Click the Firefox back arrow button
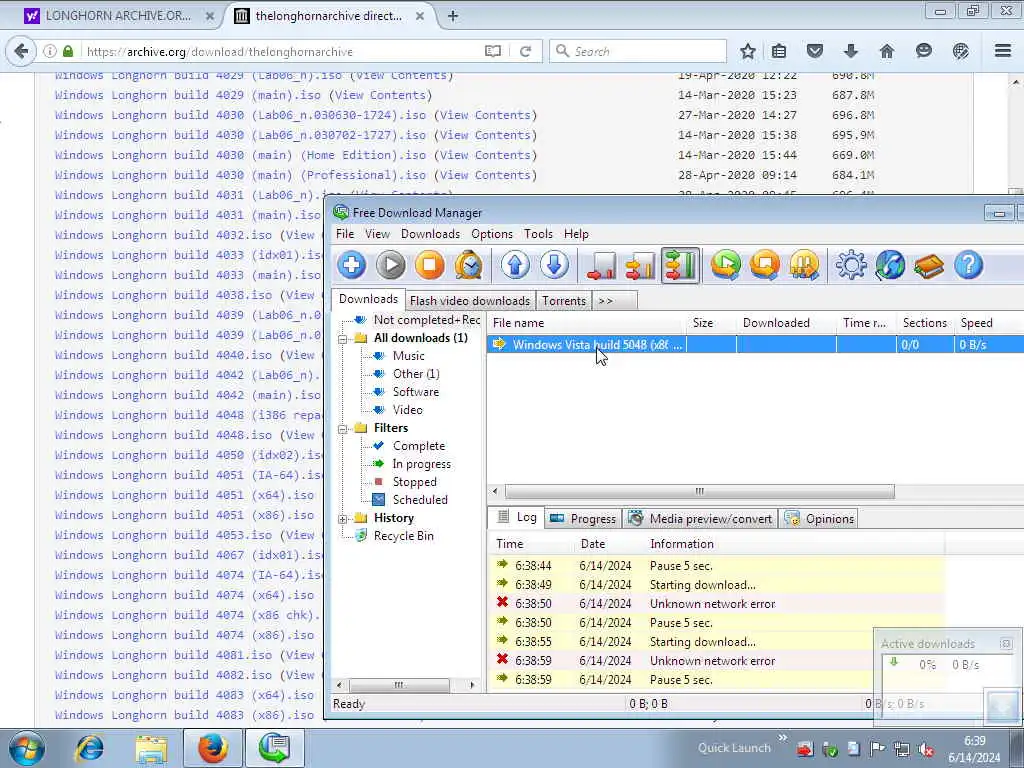This screenshot has width=1024, height=768. [21, 51]
